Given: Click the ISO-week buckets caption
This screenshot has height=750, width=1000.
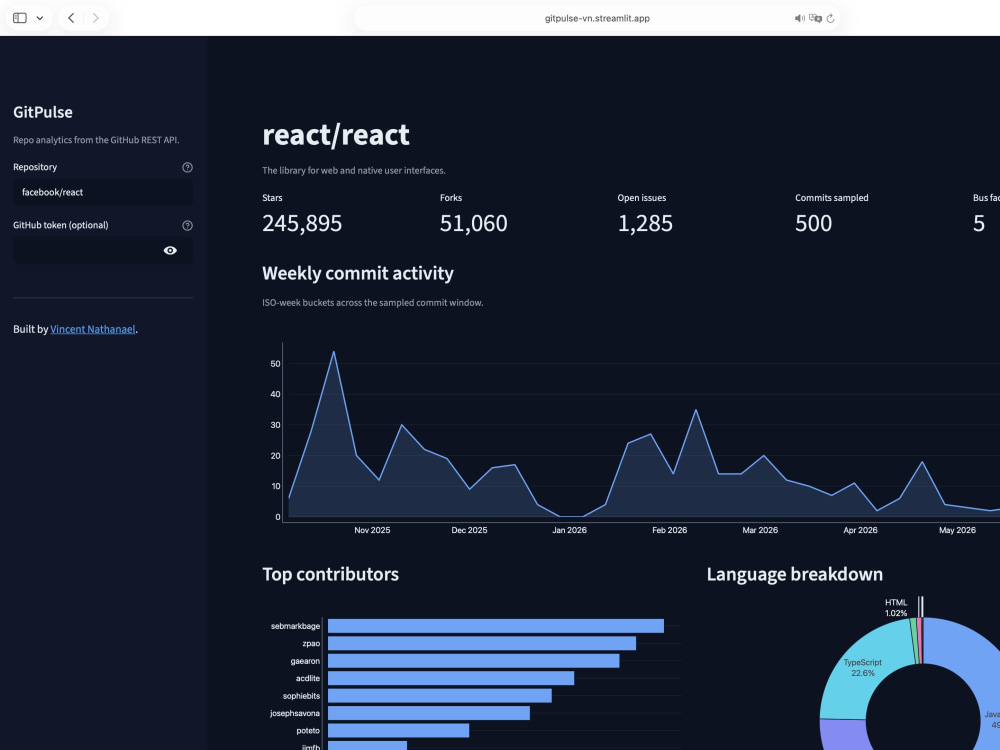Looking at the screenshot, I should pos(372,303).
